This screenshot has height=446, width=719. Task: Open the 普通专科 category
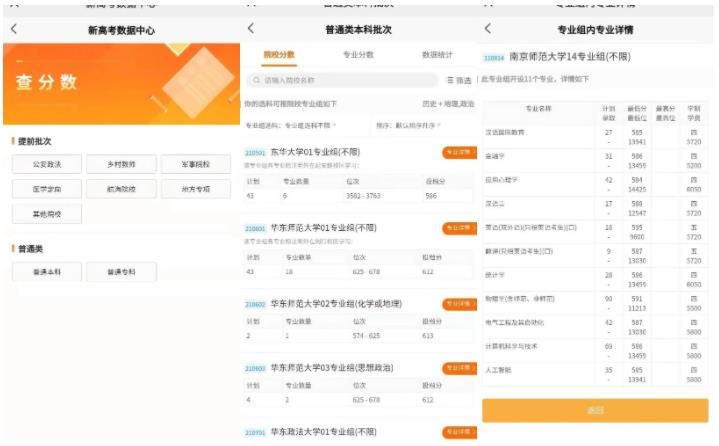121,272
